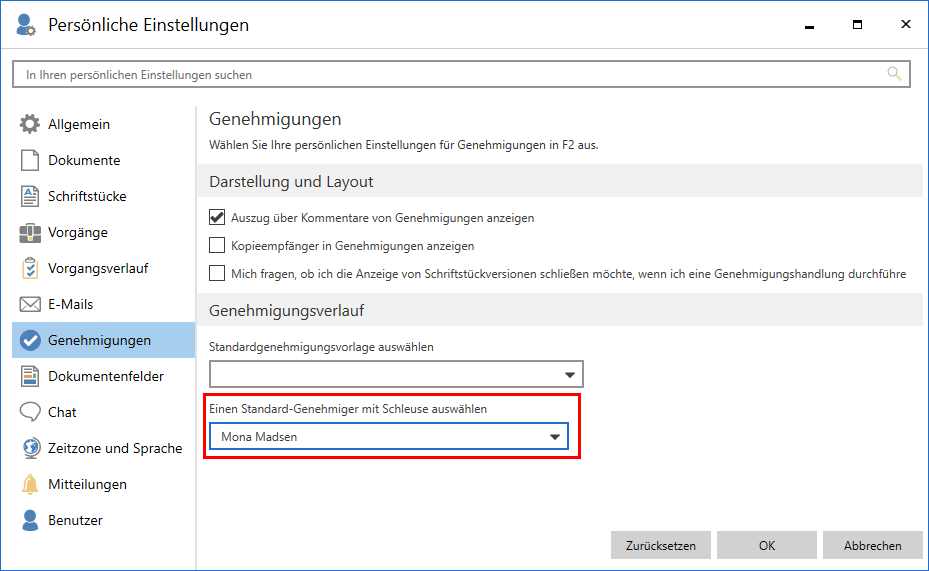Confirm settings with the OK button

[767, 546]
